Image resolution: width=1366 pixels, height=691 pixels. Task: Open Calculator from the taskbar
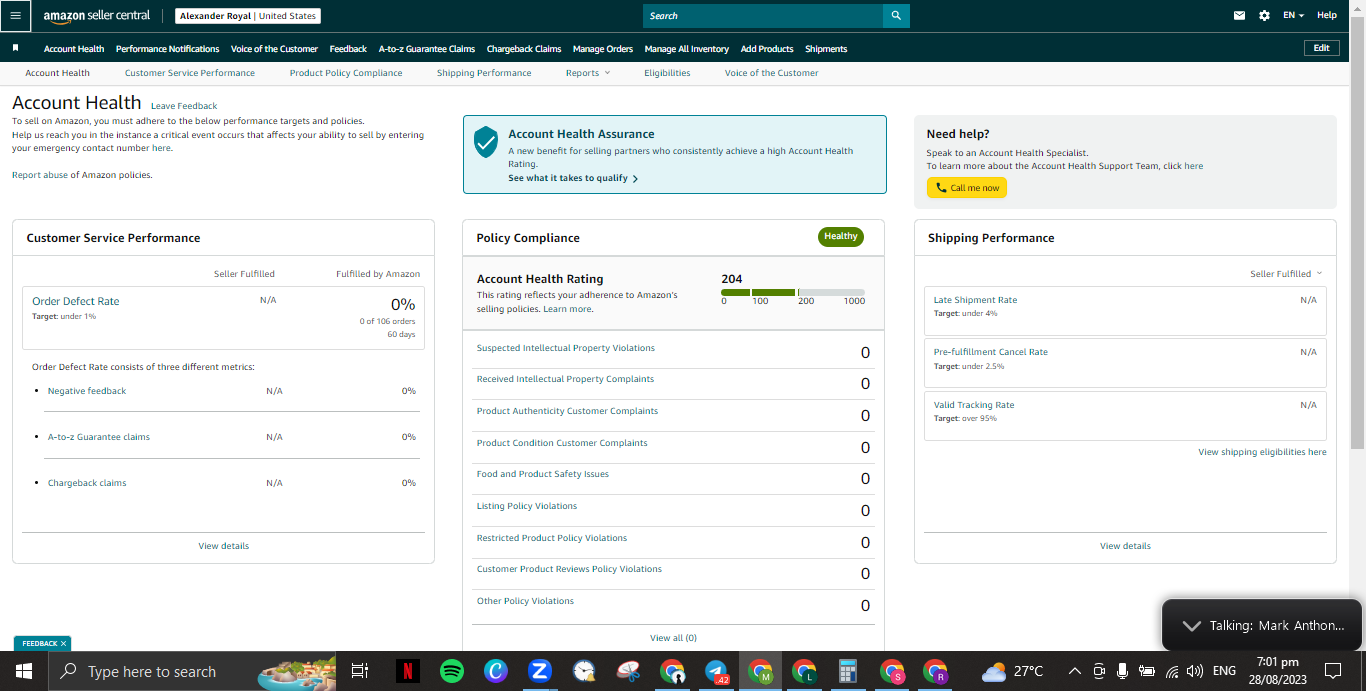pyautogui.click(x=848, y=671)
